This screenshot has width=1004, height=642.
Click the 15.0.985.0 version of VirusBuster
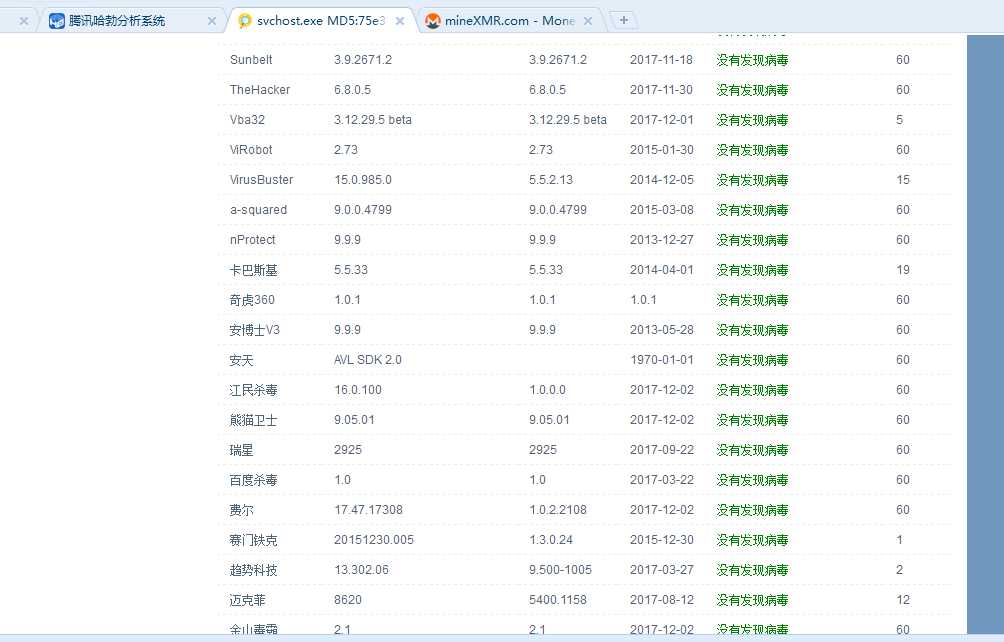(362, 180)
